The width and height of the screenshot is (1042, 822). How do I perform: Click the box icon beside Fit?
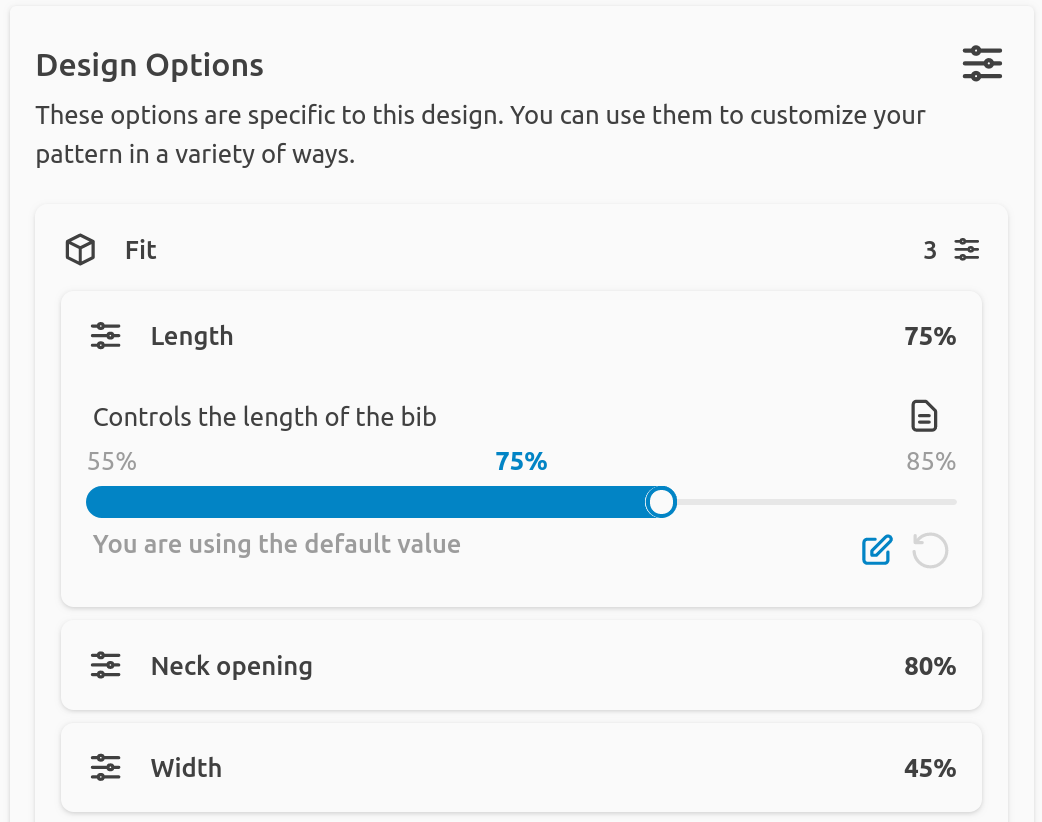pyautogui.click(x=79, y=250)
